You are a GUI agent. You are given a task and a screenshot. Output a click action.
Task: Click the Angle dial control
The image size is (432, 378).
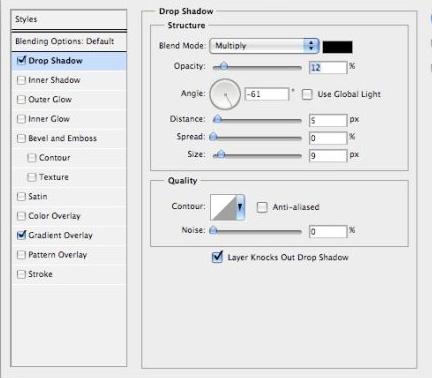[225, 94]
